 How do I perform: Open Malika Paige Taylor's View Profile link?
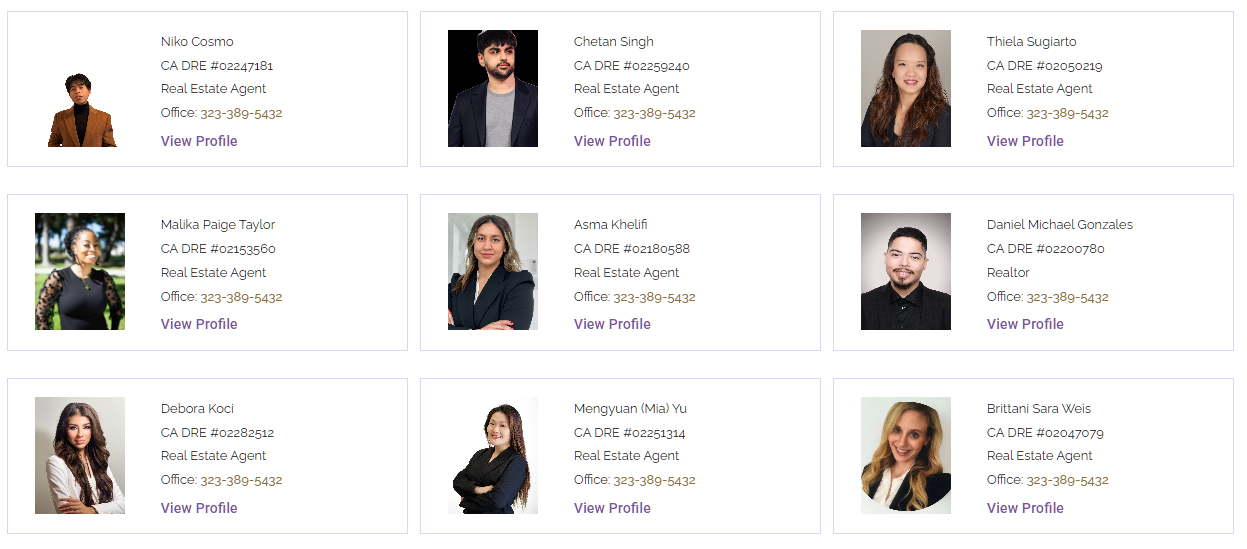(x=199, y=324)
